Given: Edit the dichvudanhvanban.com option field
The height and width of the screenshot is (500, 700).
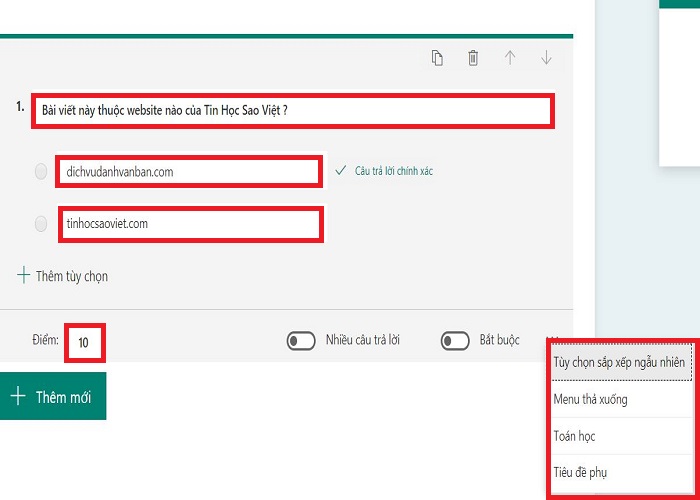Looking at the screenshot, I should point(189,171).
